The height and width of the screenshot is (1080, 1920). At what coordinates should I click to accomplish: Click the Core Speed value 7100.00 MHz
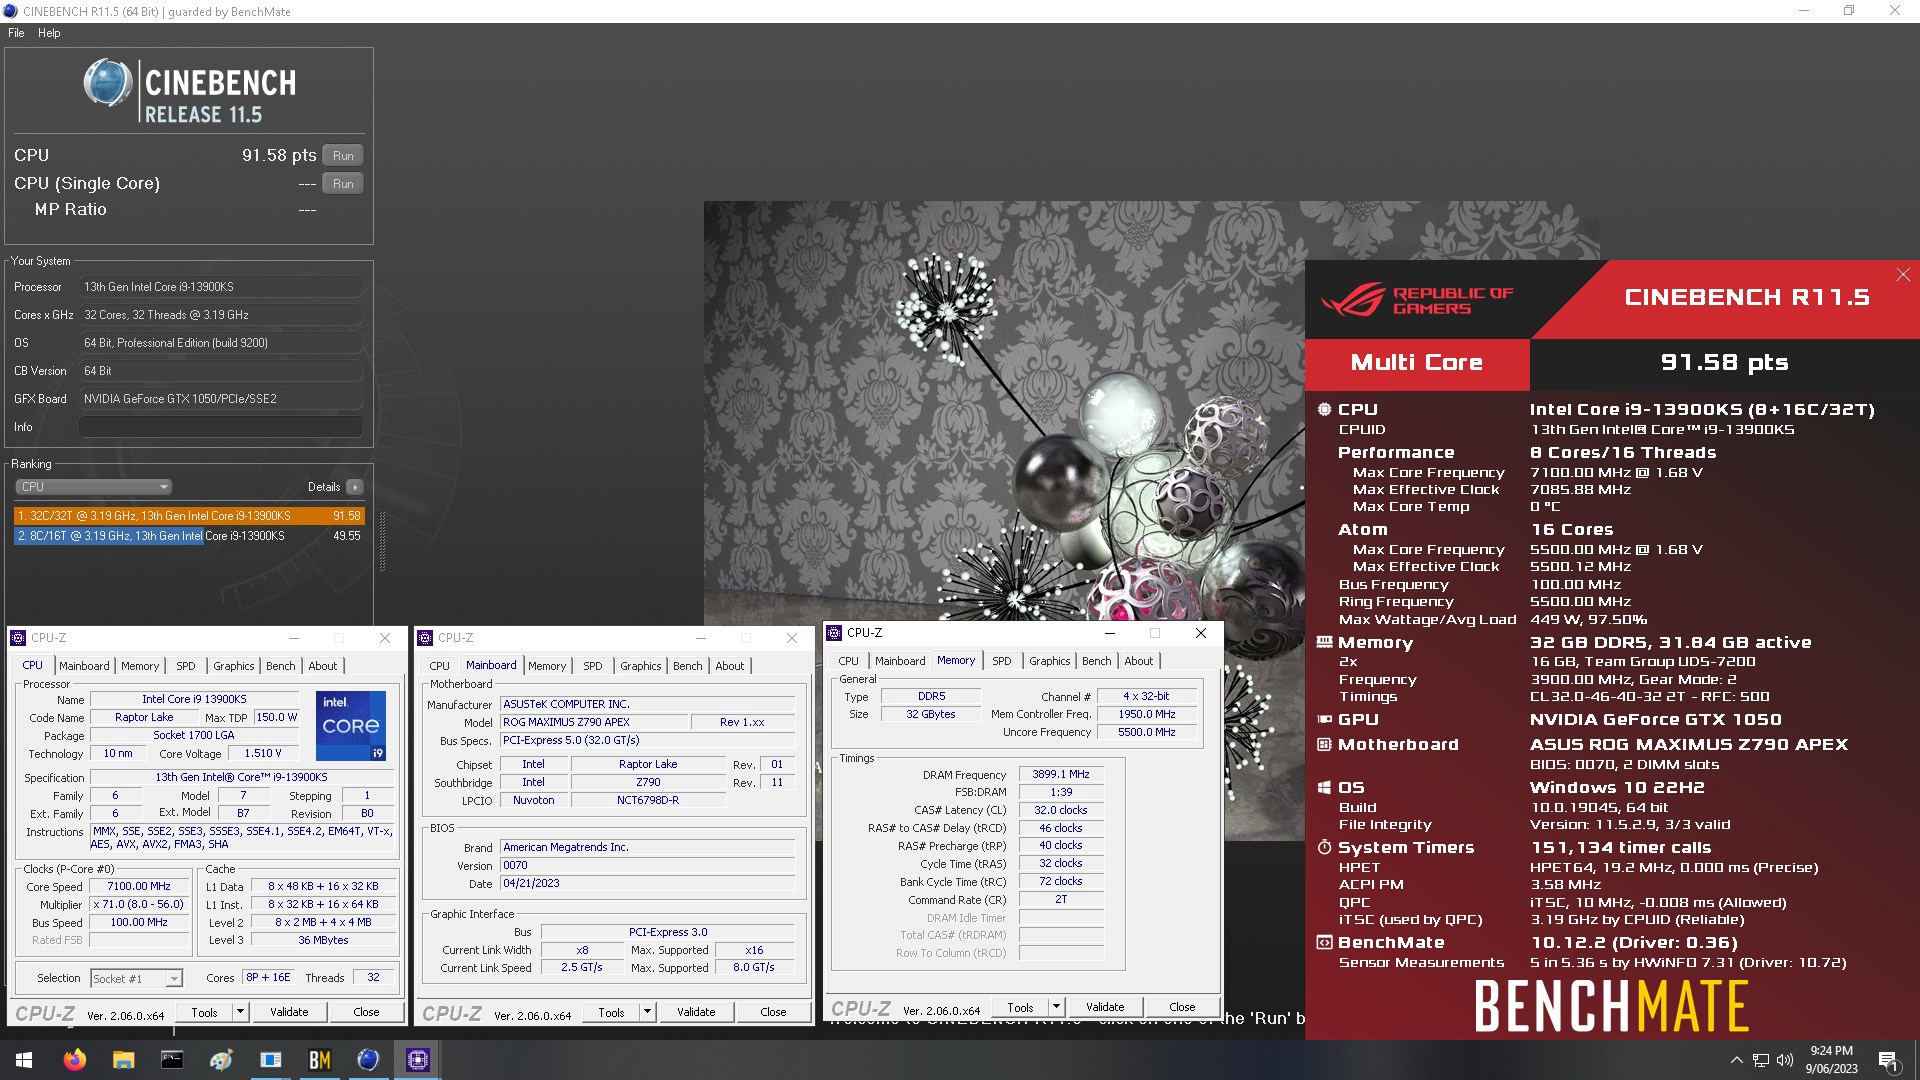tap(139, 886)
